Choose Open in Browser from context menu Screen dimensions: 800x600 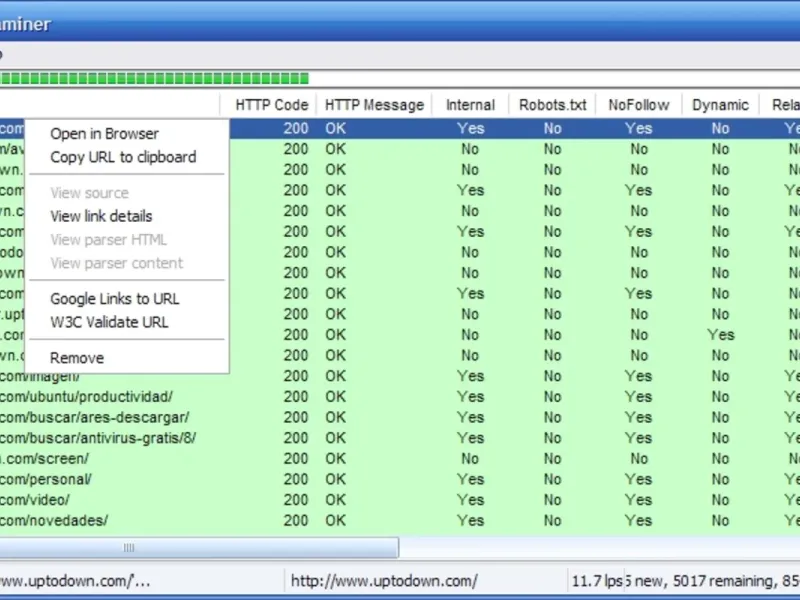coord(105,134)
